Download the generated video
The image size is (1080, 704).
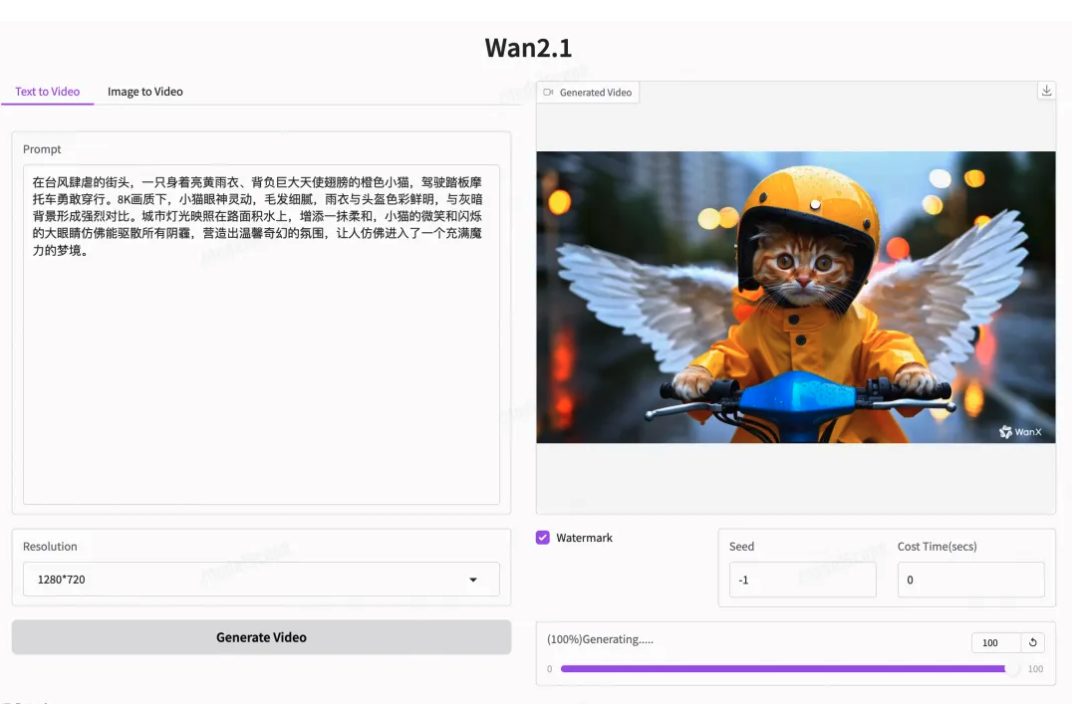pos(1046,91)
